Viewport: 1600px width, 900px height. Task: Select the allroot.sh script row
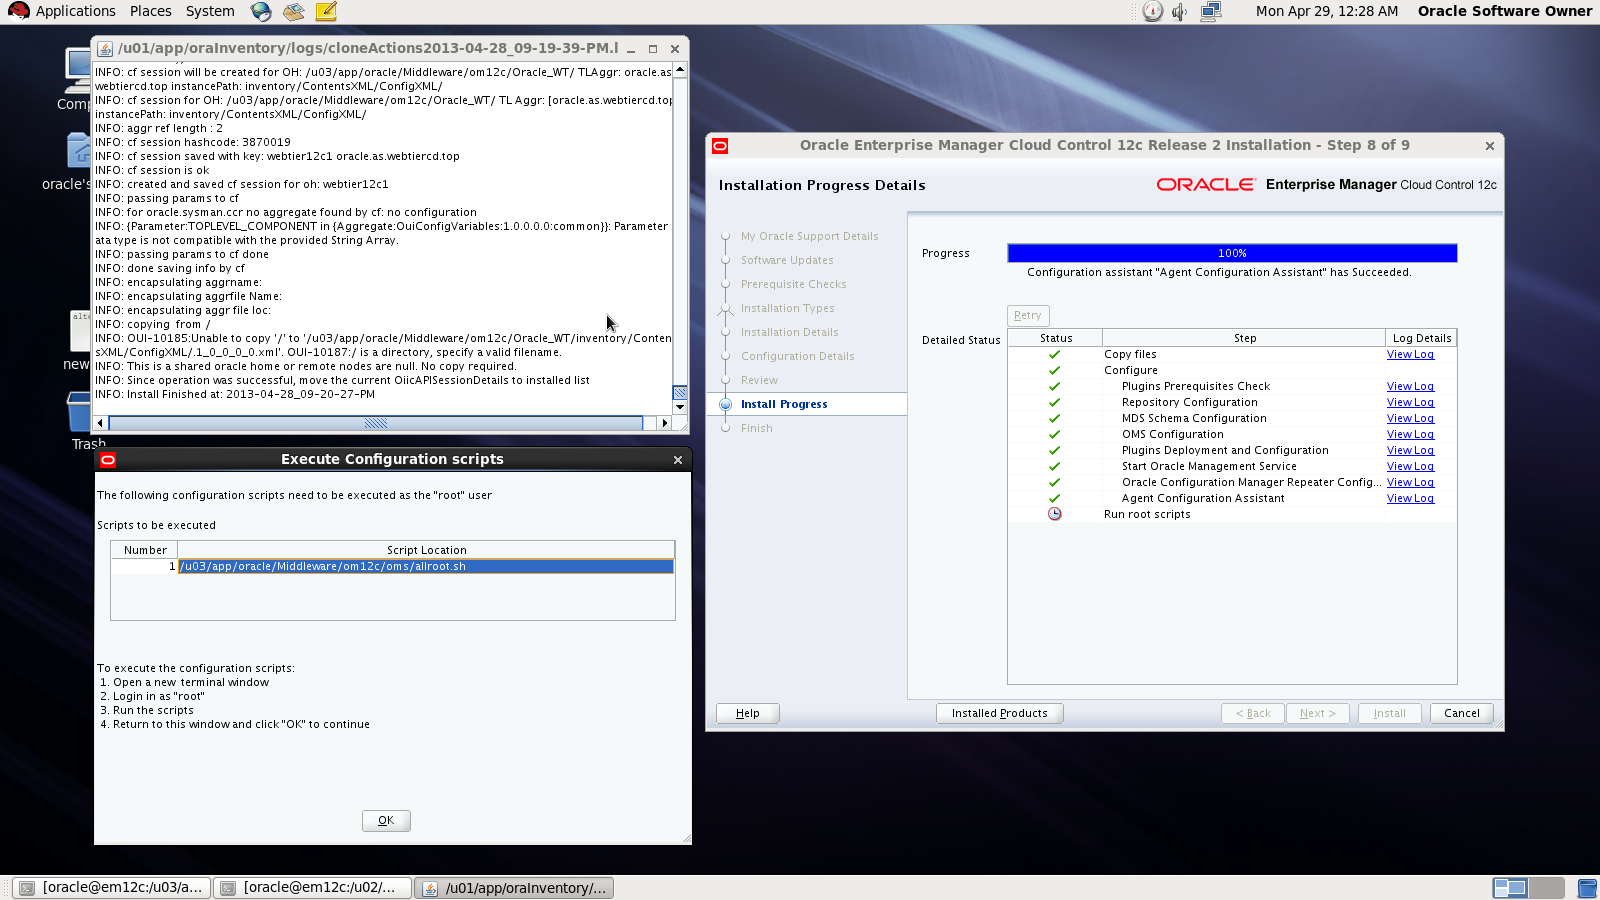coord(425,567)
